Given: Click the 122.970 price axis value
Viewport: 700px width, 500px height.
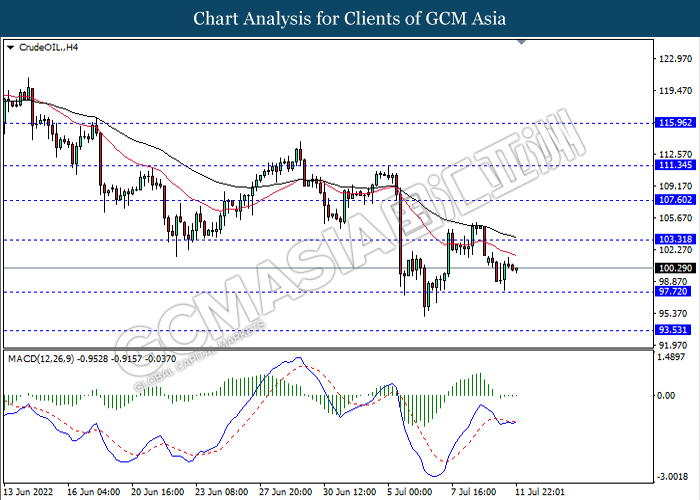Looking at the screenshot, I should pyautogui.click(x=675, y=59).
